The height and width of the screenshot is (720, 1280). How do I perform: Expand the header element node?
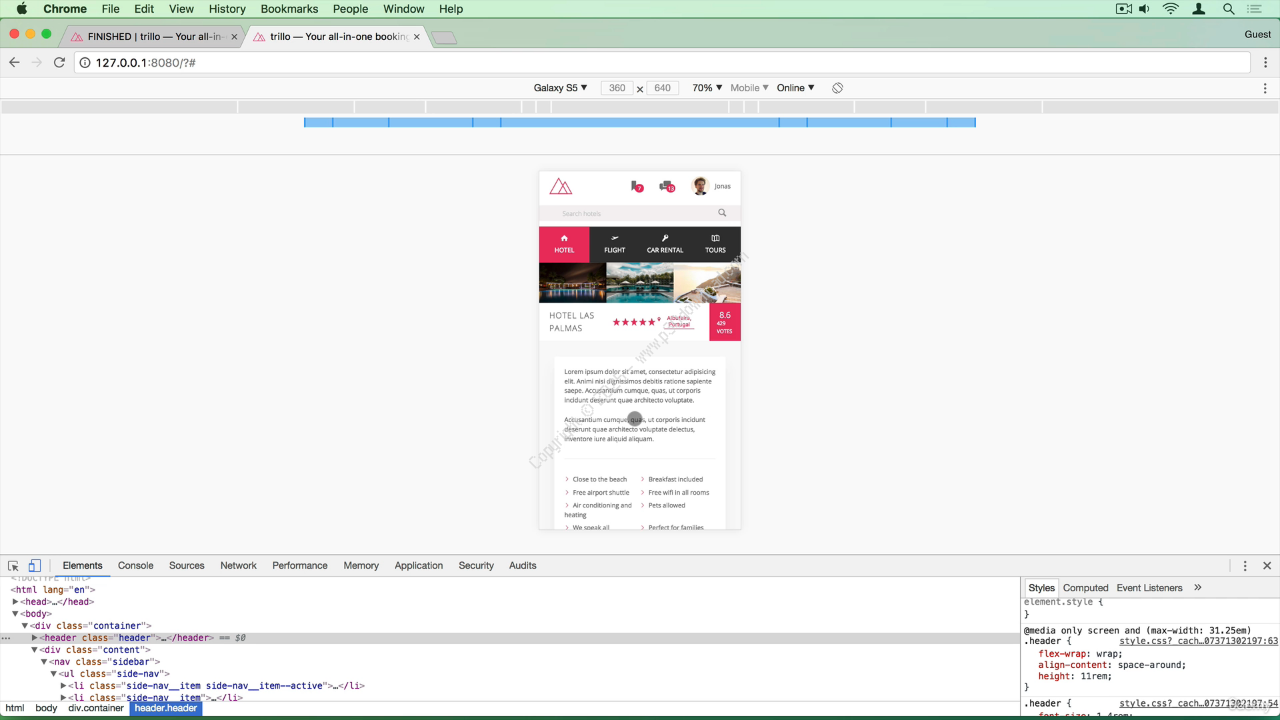(35, 638)
